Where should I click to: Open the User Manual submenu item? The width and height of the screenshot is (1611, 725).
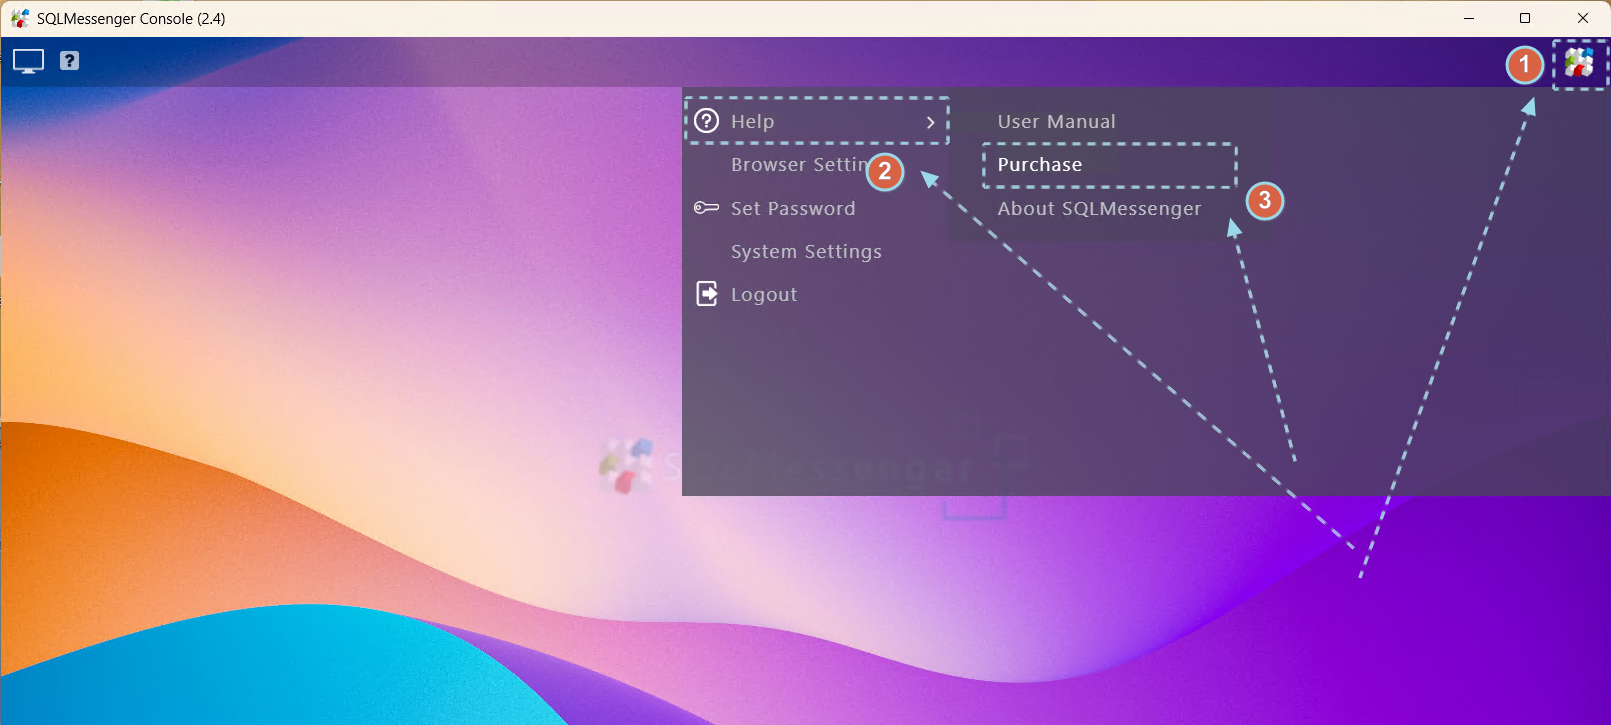click(1056, 121)
